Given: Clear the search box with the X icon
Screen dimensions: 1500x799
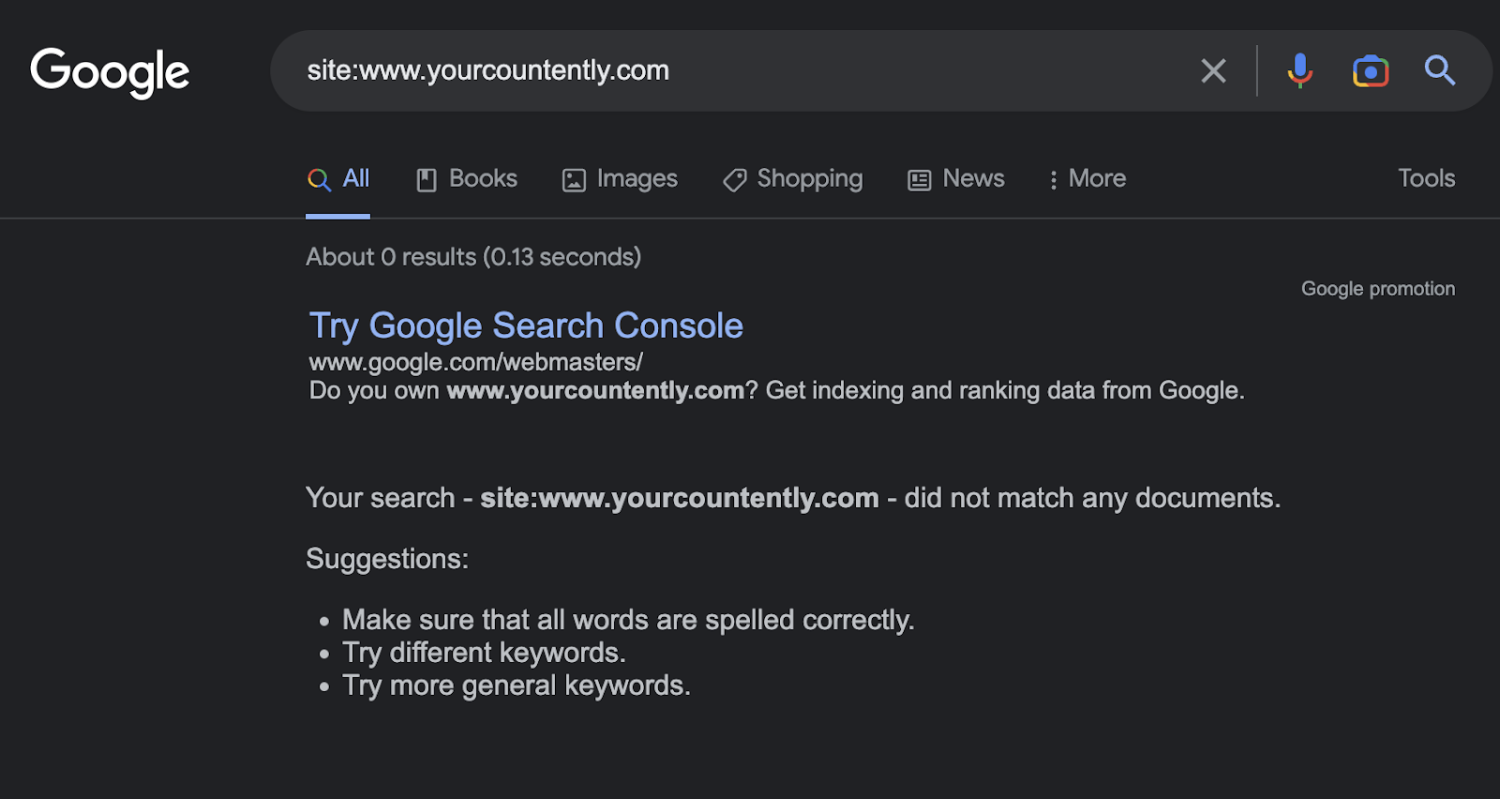Looking at the screenshot, I should coord(1213,71).
